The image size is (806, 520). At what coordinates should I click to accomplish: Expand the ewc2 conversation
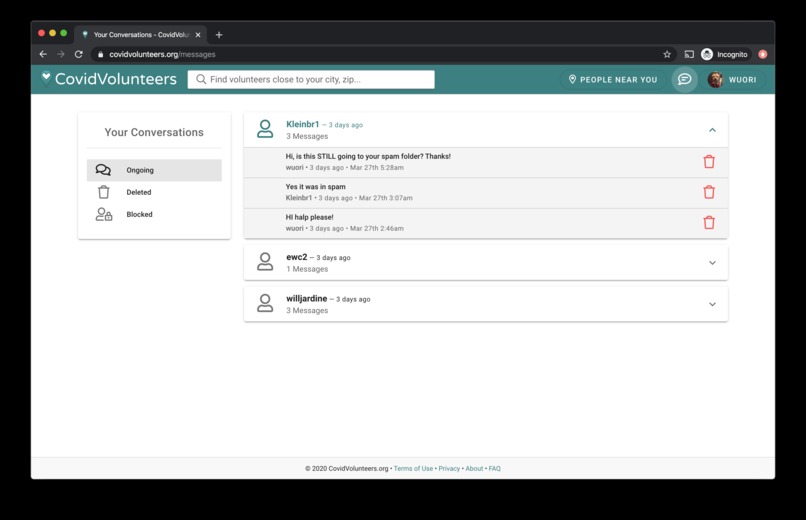coord(712,263)
